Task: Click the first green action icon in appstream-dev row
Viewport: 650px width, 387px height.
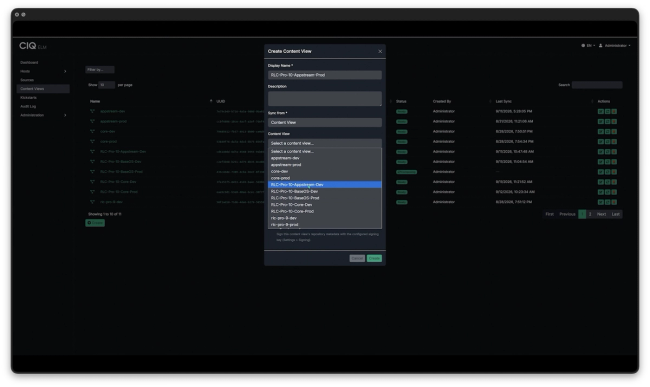Action: pyautogui.click(x=601, y=111)
